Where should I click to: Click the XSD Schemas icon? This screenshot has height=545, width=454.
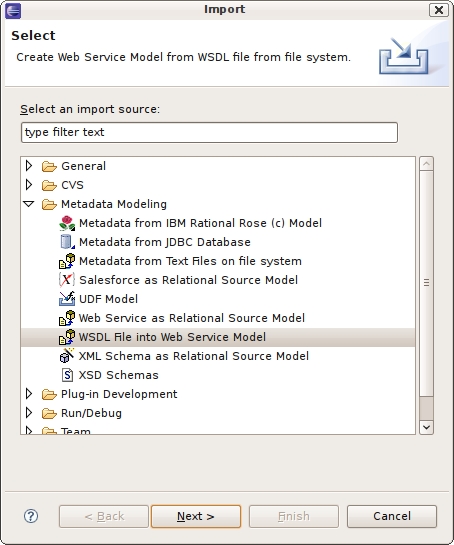click(x=67, y=375)
